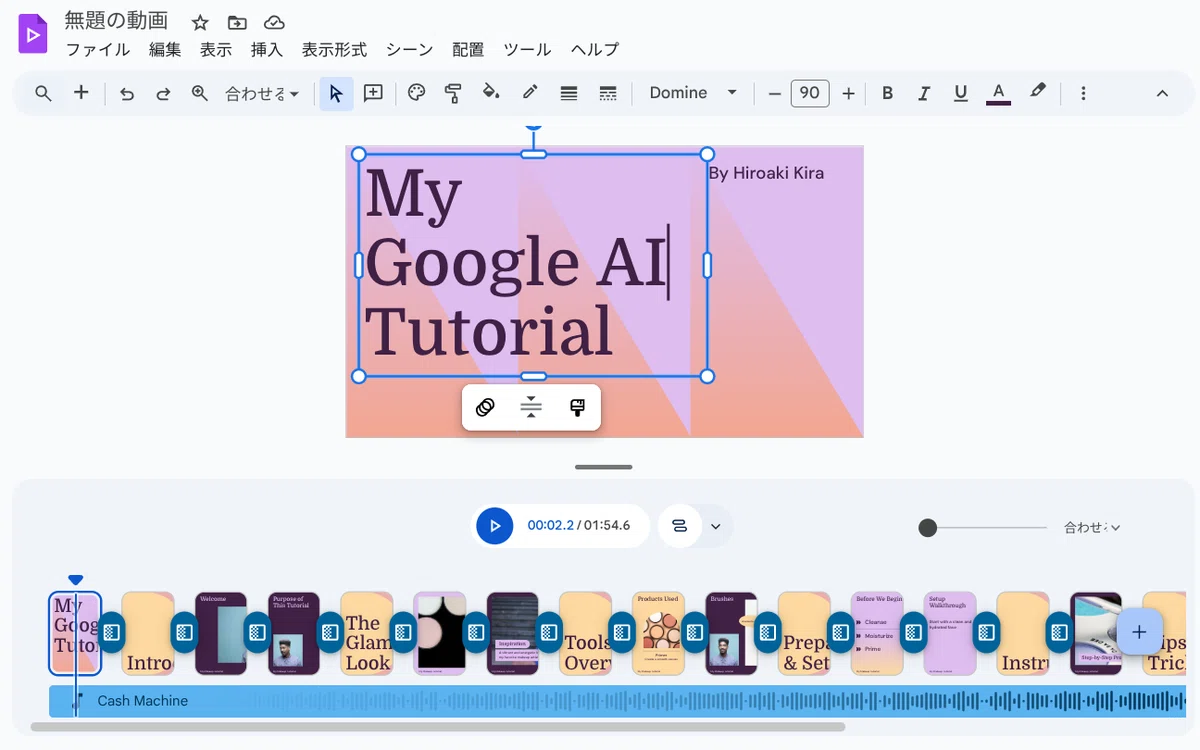Open the 表示形式 menu

tap(335, 49)
